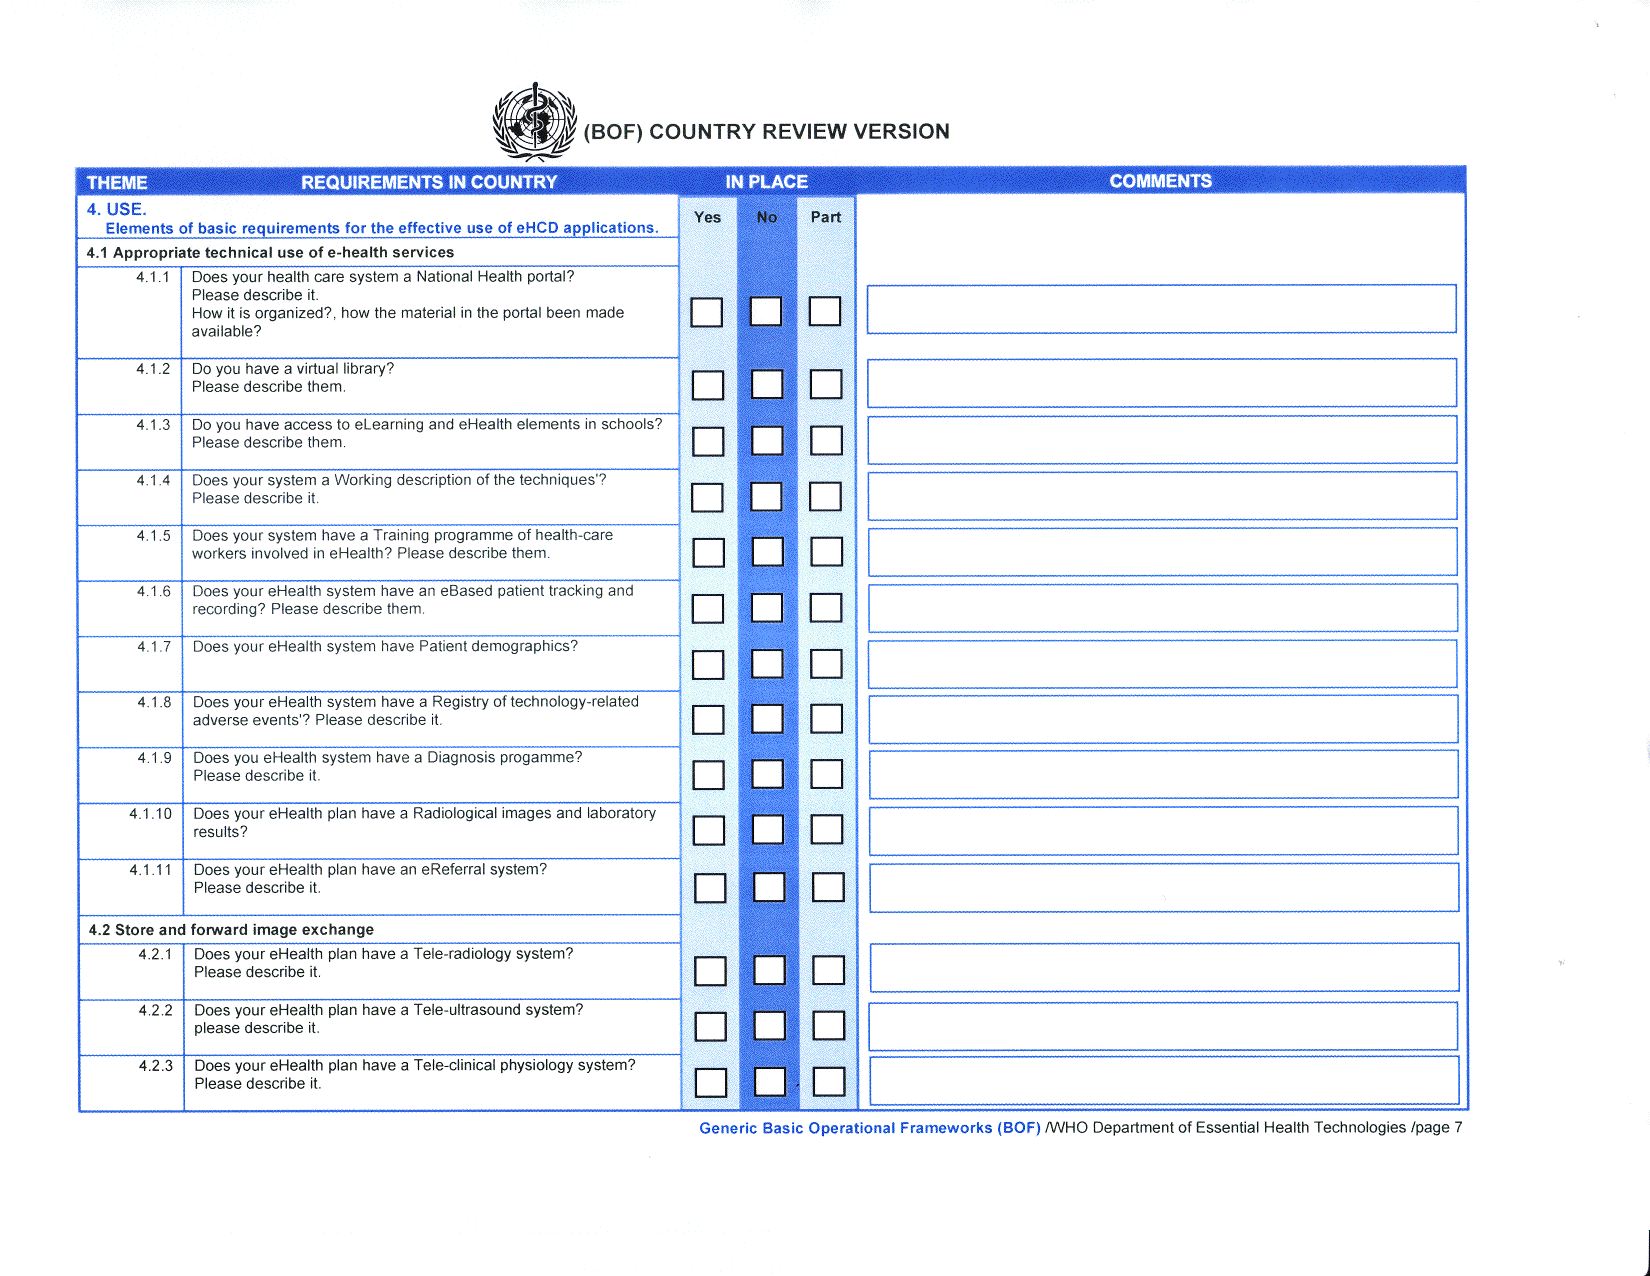The height and width of the screenshot is (1276, 1650).
Task: Check Part for 4.1.2 virtual library
Action: pyautogui.click(x=826, y=385)
